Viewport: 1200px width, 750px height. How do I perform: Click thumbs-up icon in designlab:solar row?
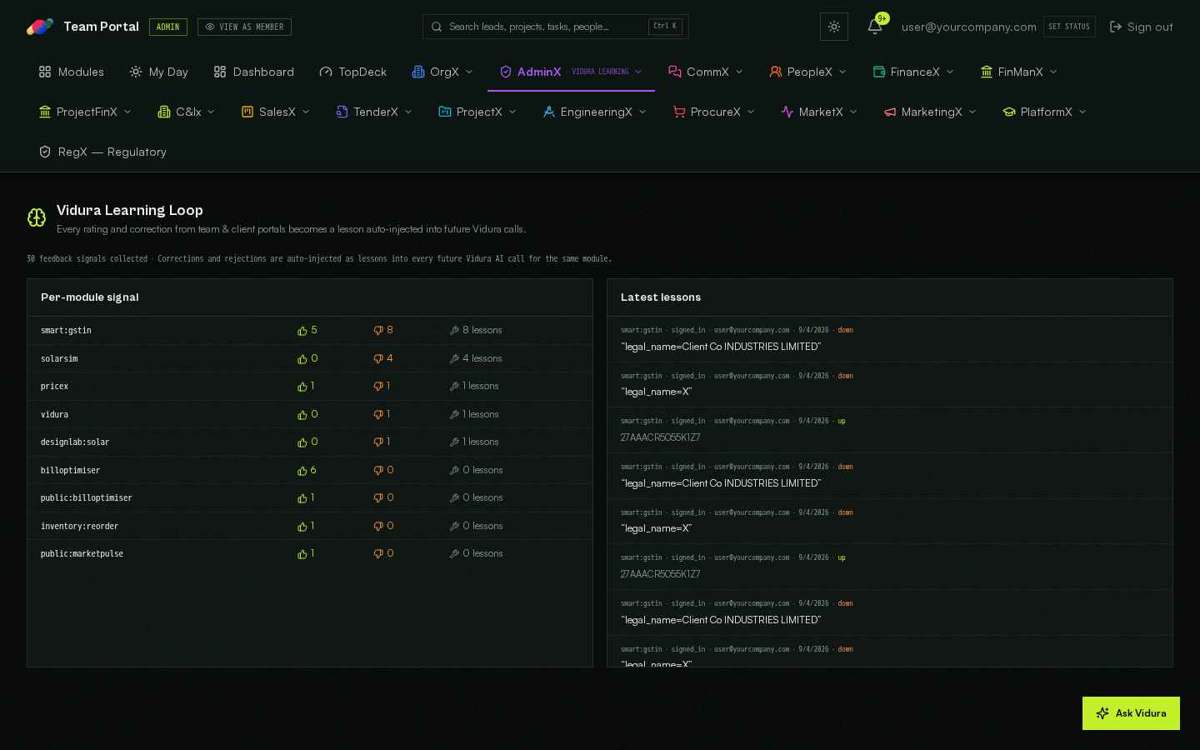coord(302,442)
